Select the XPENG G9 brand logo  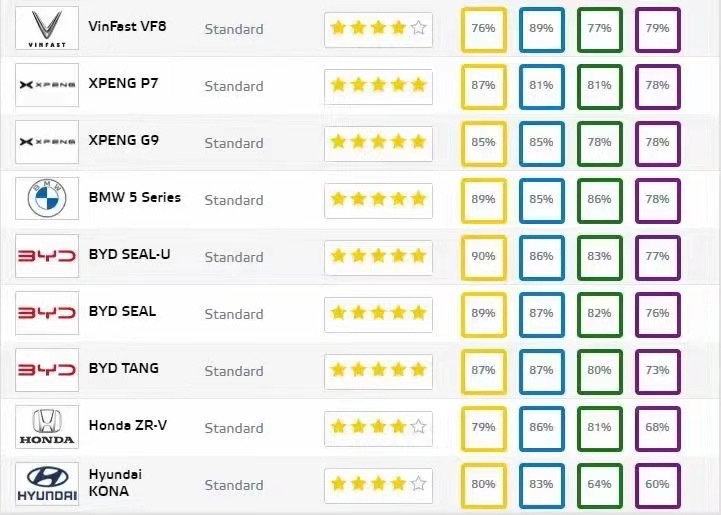coord(47,142)
